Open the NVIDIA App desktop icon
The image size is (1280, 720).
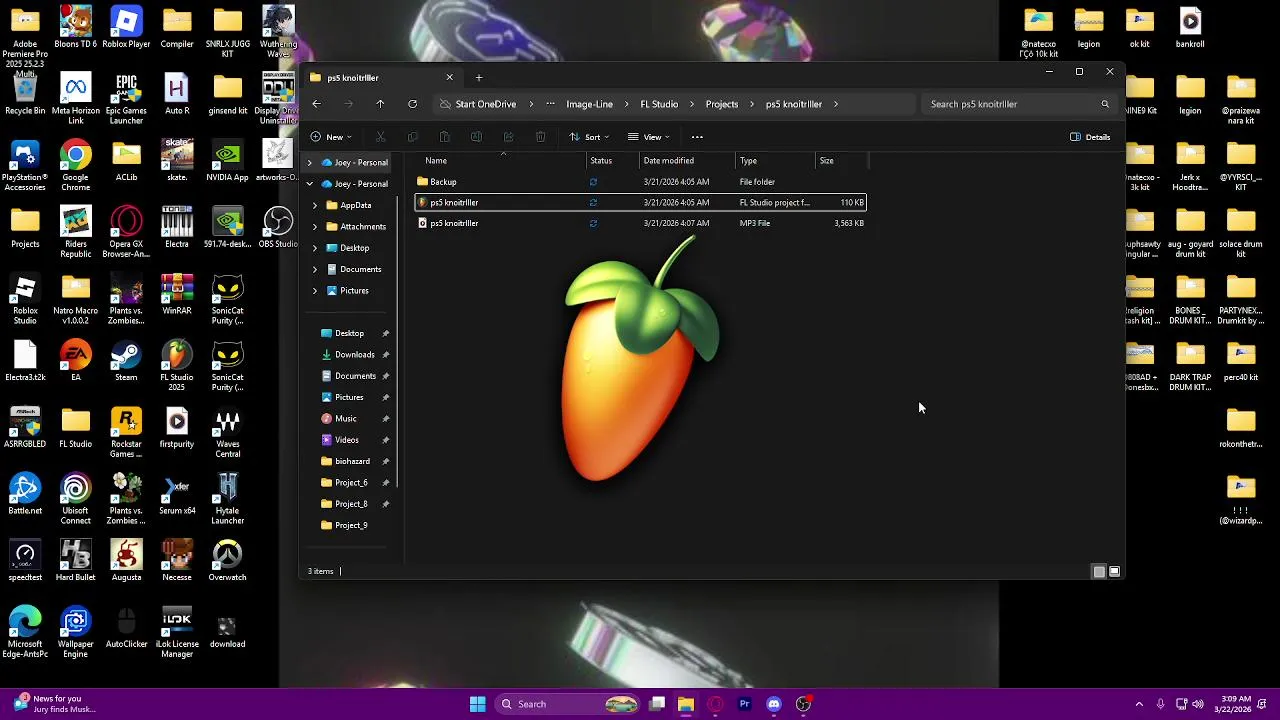(227, 161)
